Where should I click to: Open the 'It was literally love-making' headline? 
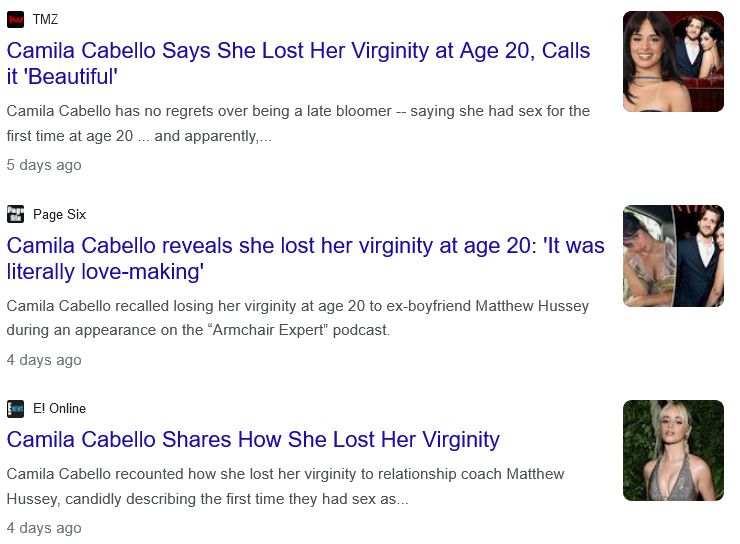point(305,258)
